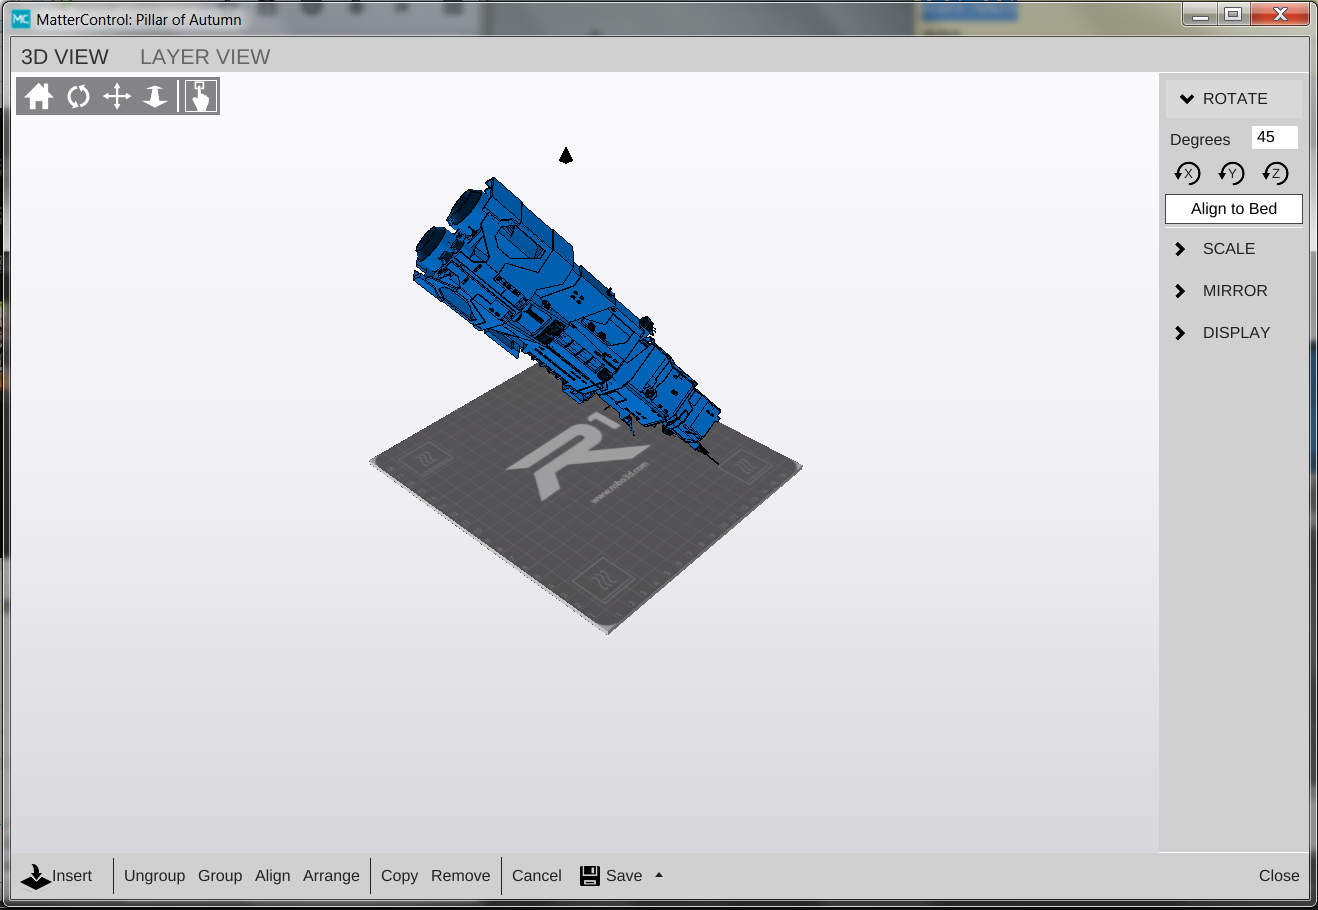The width and height of the screenshot is (1318, 910).
Task: Copy the selected part
Action: (399, 876)
